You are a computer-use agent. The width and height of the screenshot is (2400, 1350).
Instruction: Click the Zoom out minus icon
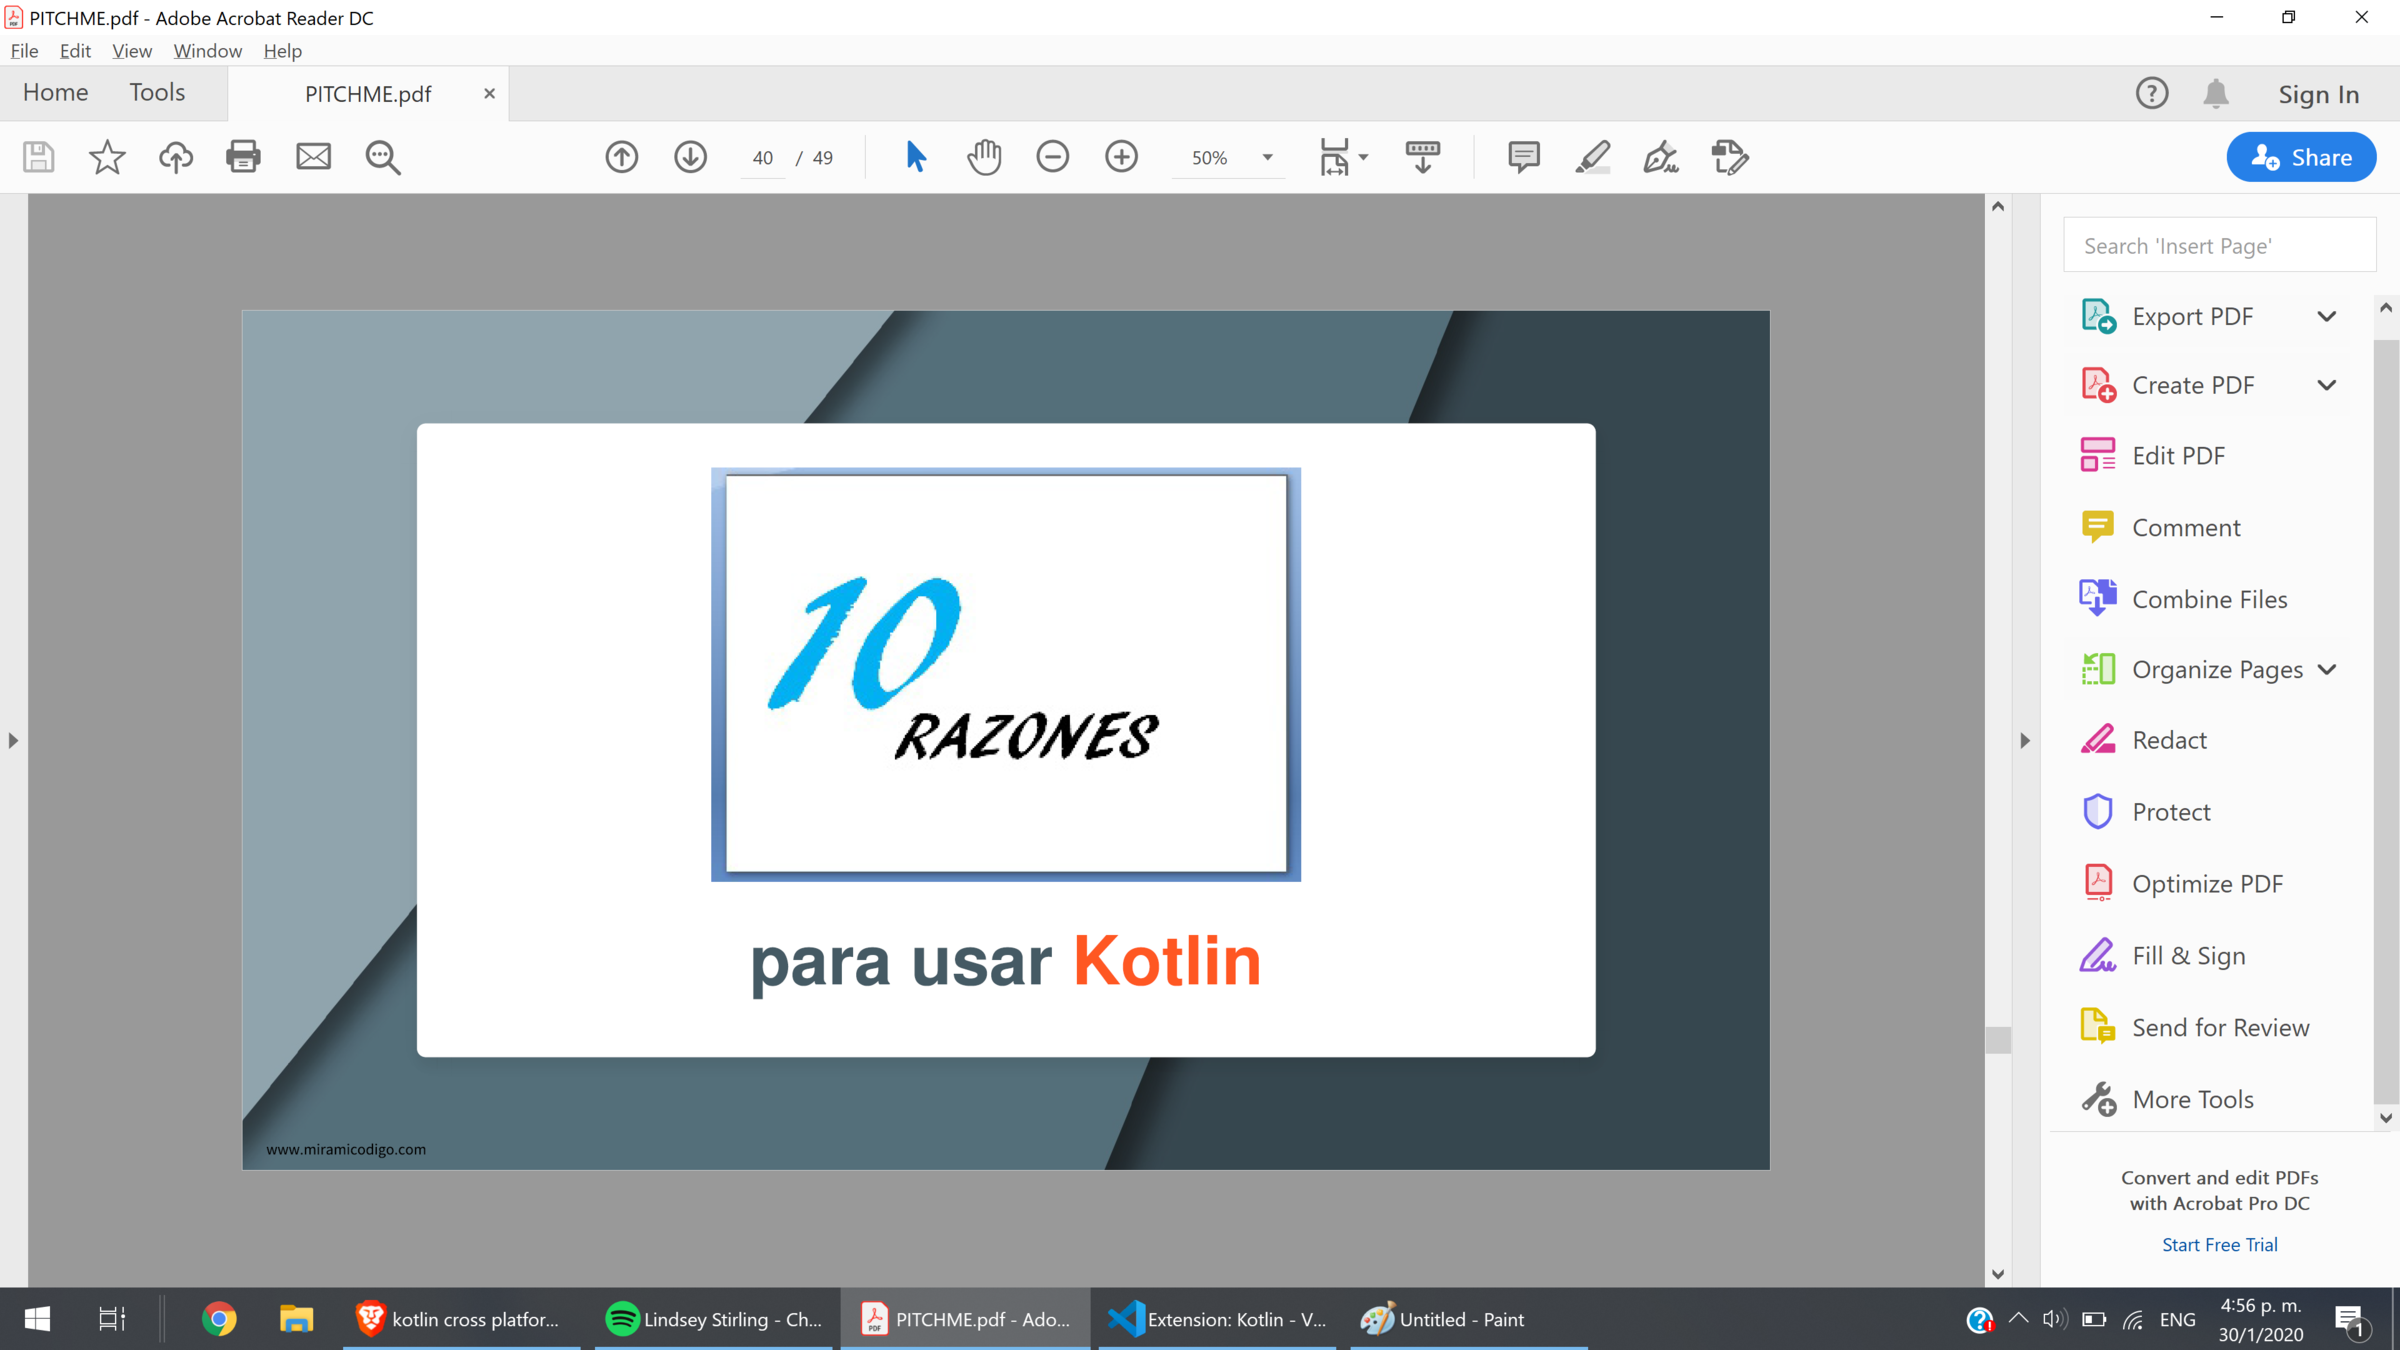coord(1052,157)
